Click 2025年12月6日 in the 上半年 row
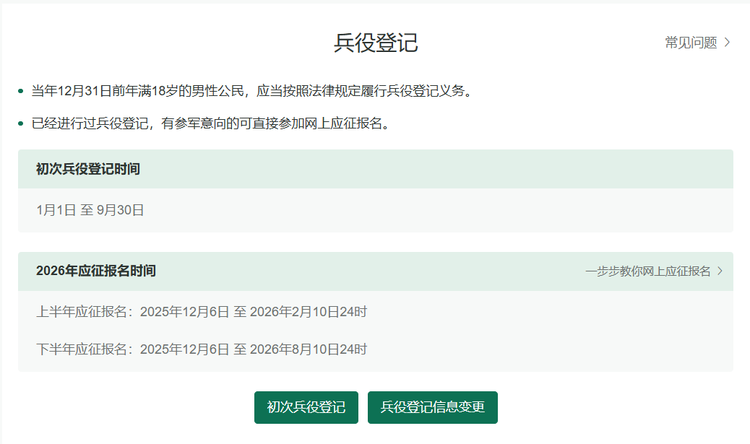This screenshot has height=444, width=750. 185,312
